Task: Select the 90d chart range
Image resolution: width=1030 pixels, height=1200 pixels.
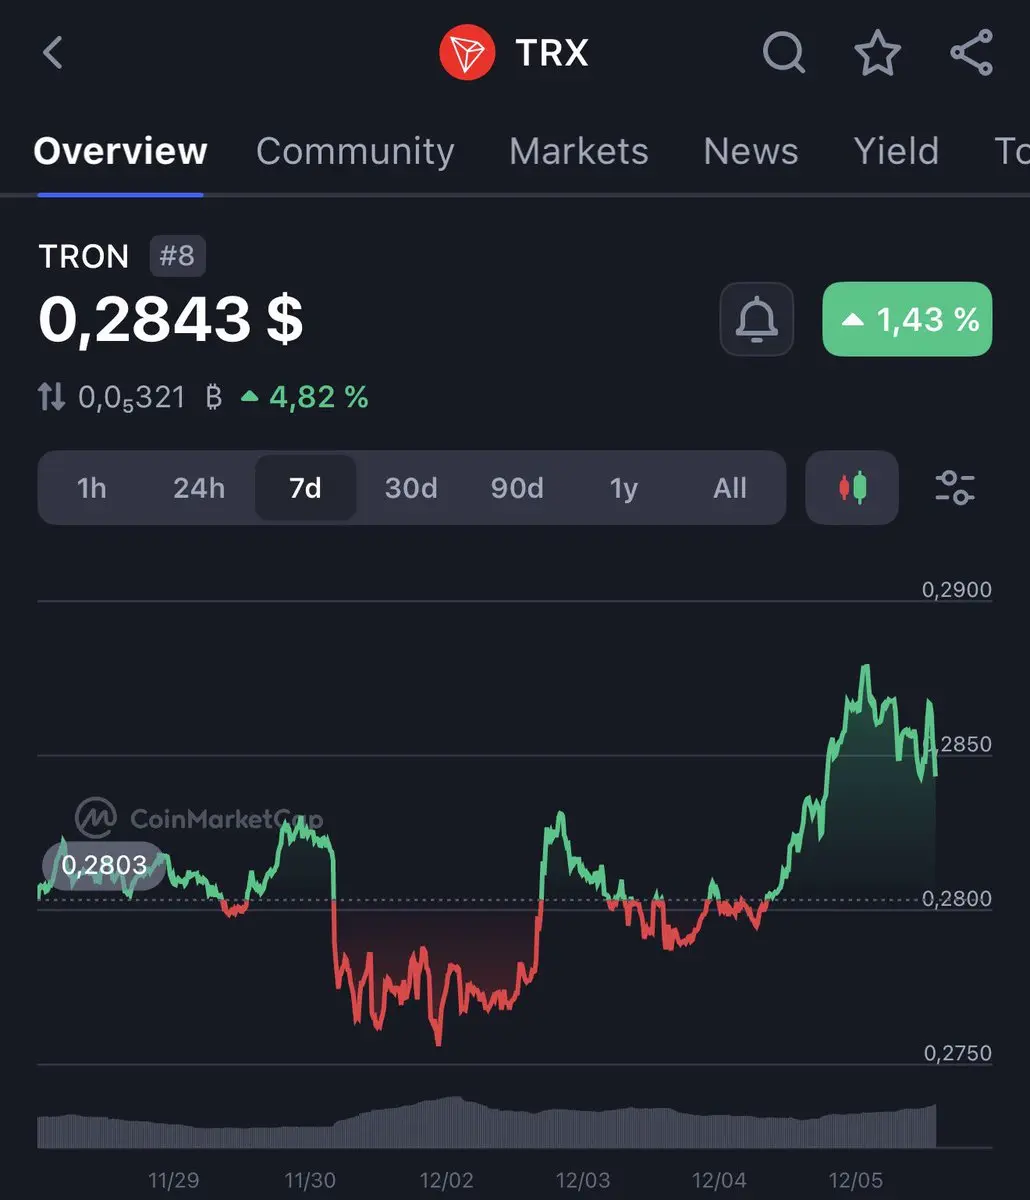Action: tap(517, 488)
